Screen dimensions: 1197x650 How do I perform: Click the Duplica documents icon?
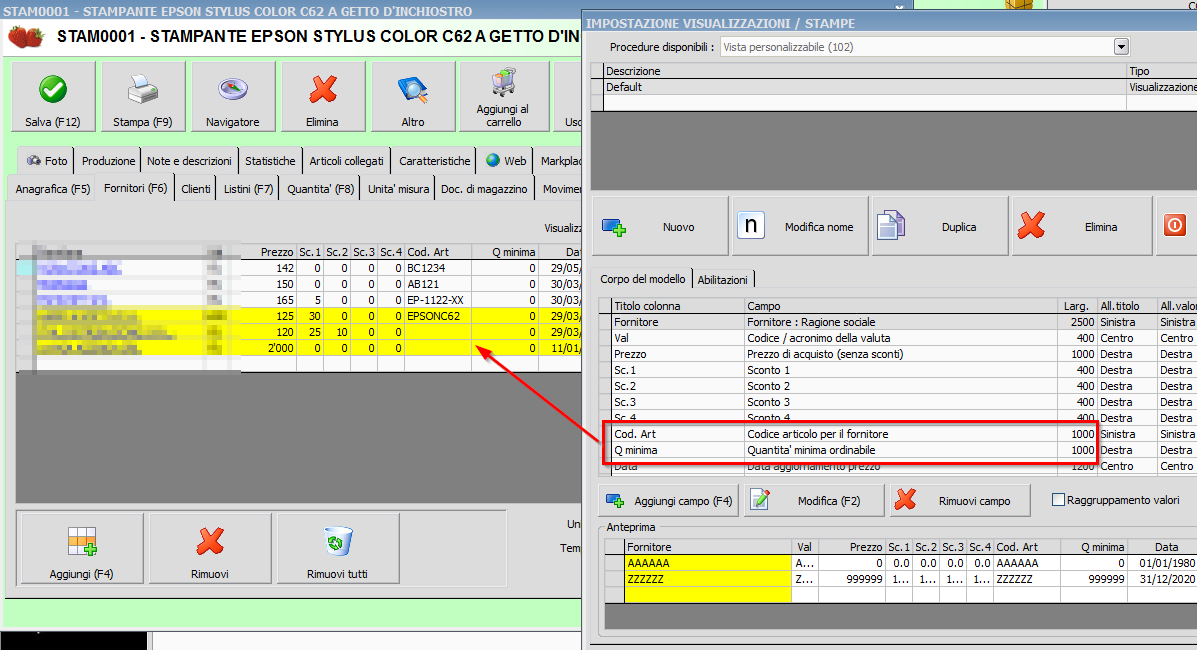click(x=891, y=226)
